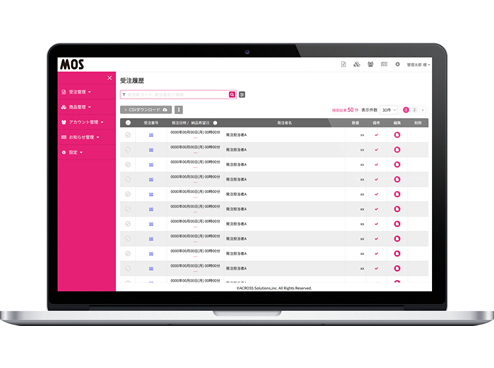Go to page 2 in pagination
494x368 pixels.
click(414, 110)
